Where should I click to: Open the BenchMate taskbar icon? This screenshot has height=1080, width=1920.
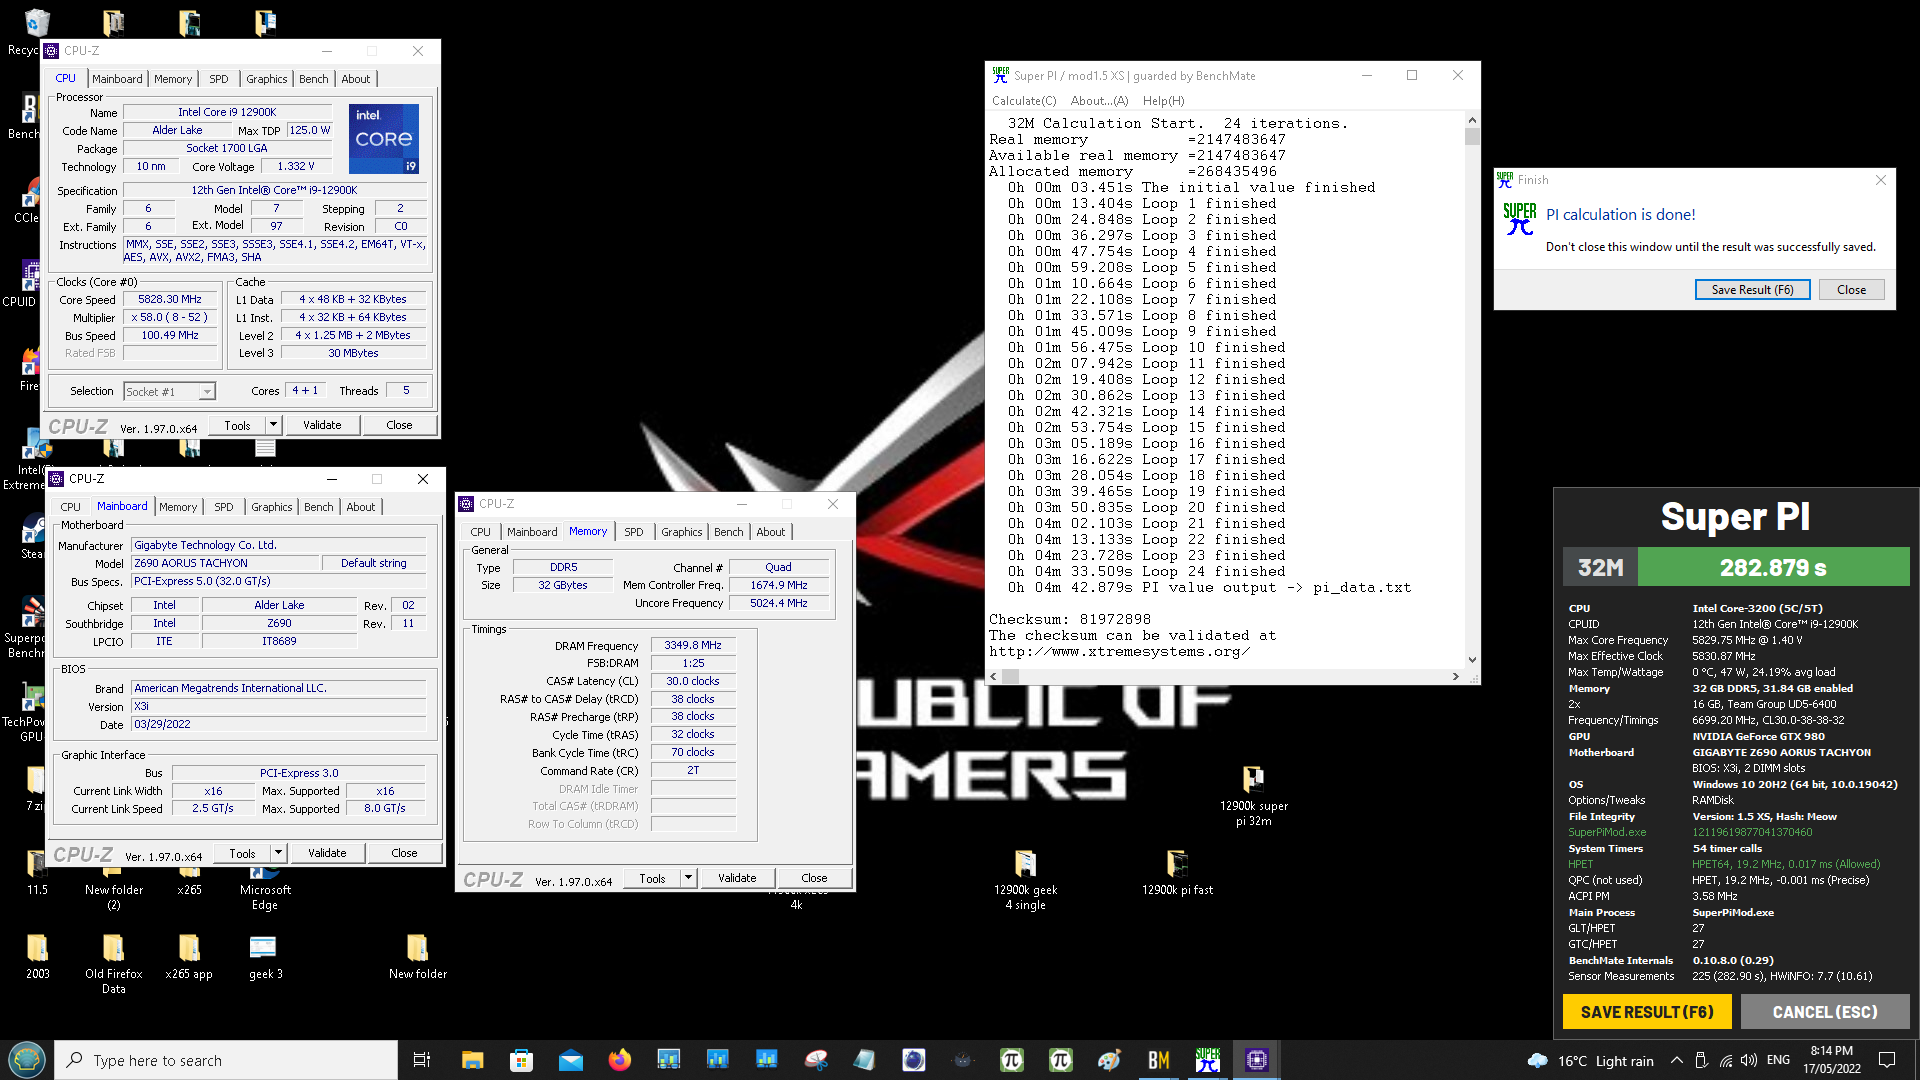tap(1159, 1060)
